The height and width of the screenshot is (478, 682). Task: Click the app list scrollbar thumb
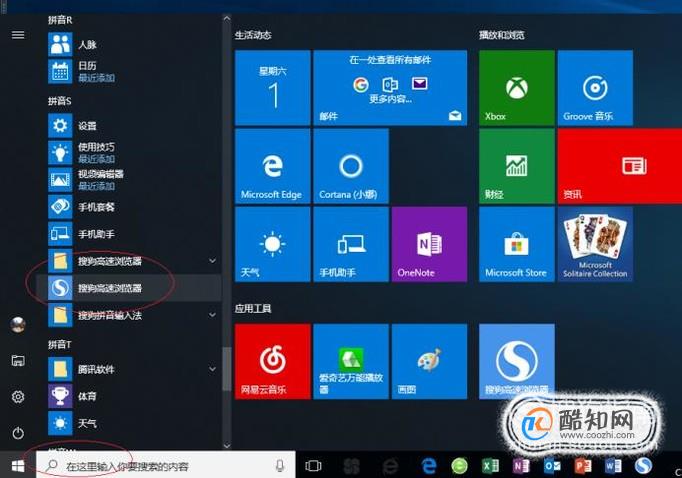pyautogui.click(x=227, y=369)
